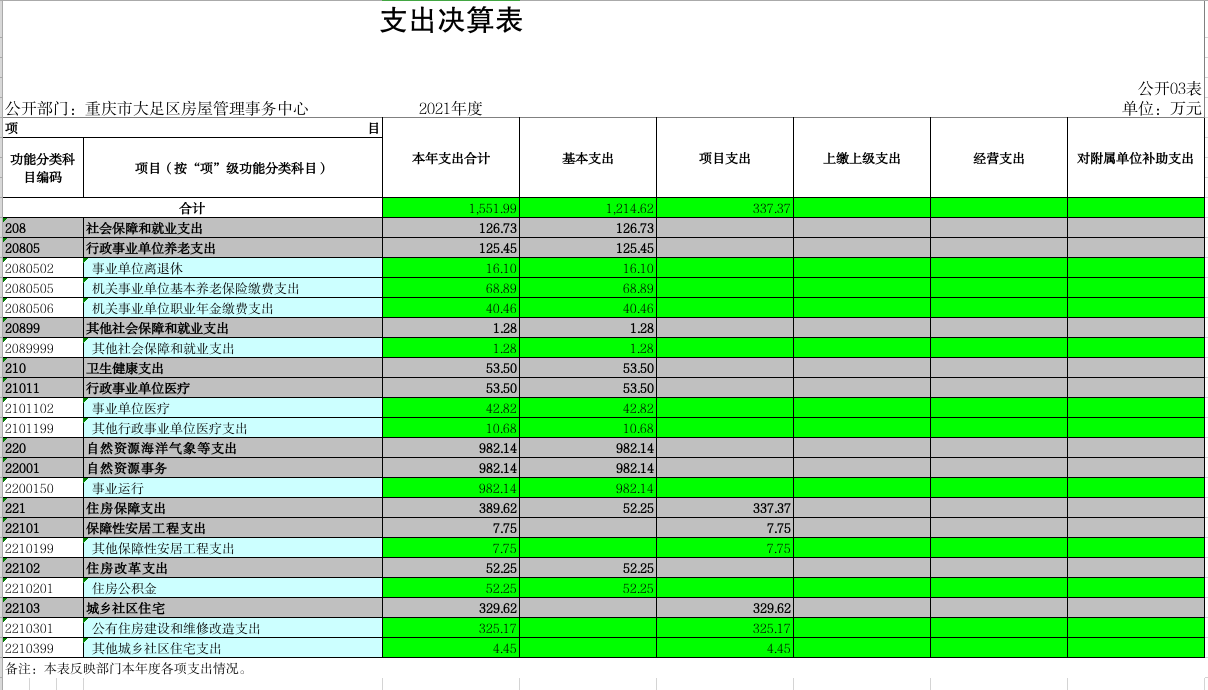This screenshot has height=690, width=1208.
Task: Click the '事业单位离退休' cell
Action: [x=233, y=268]
